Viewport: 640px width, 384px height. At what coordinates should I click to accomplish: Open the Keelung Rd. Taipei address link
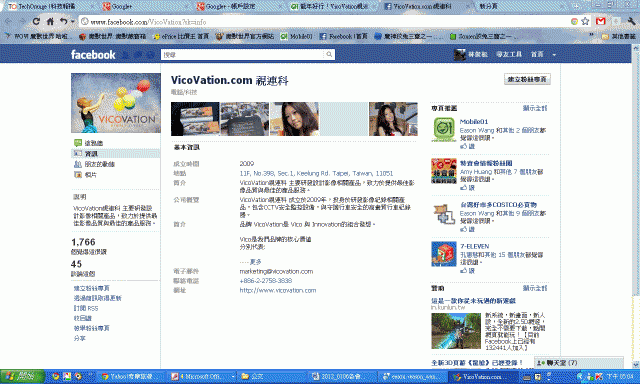316,173
